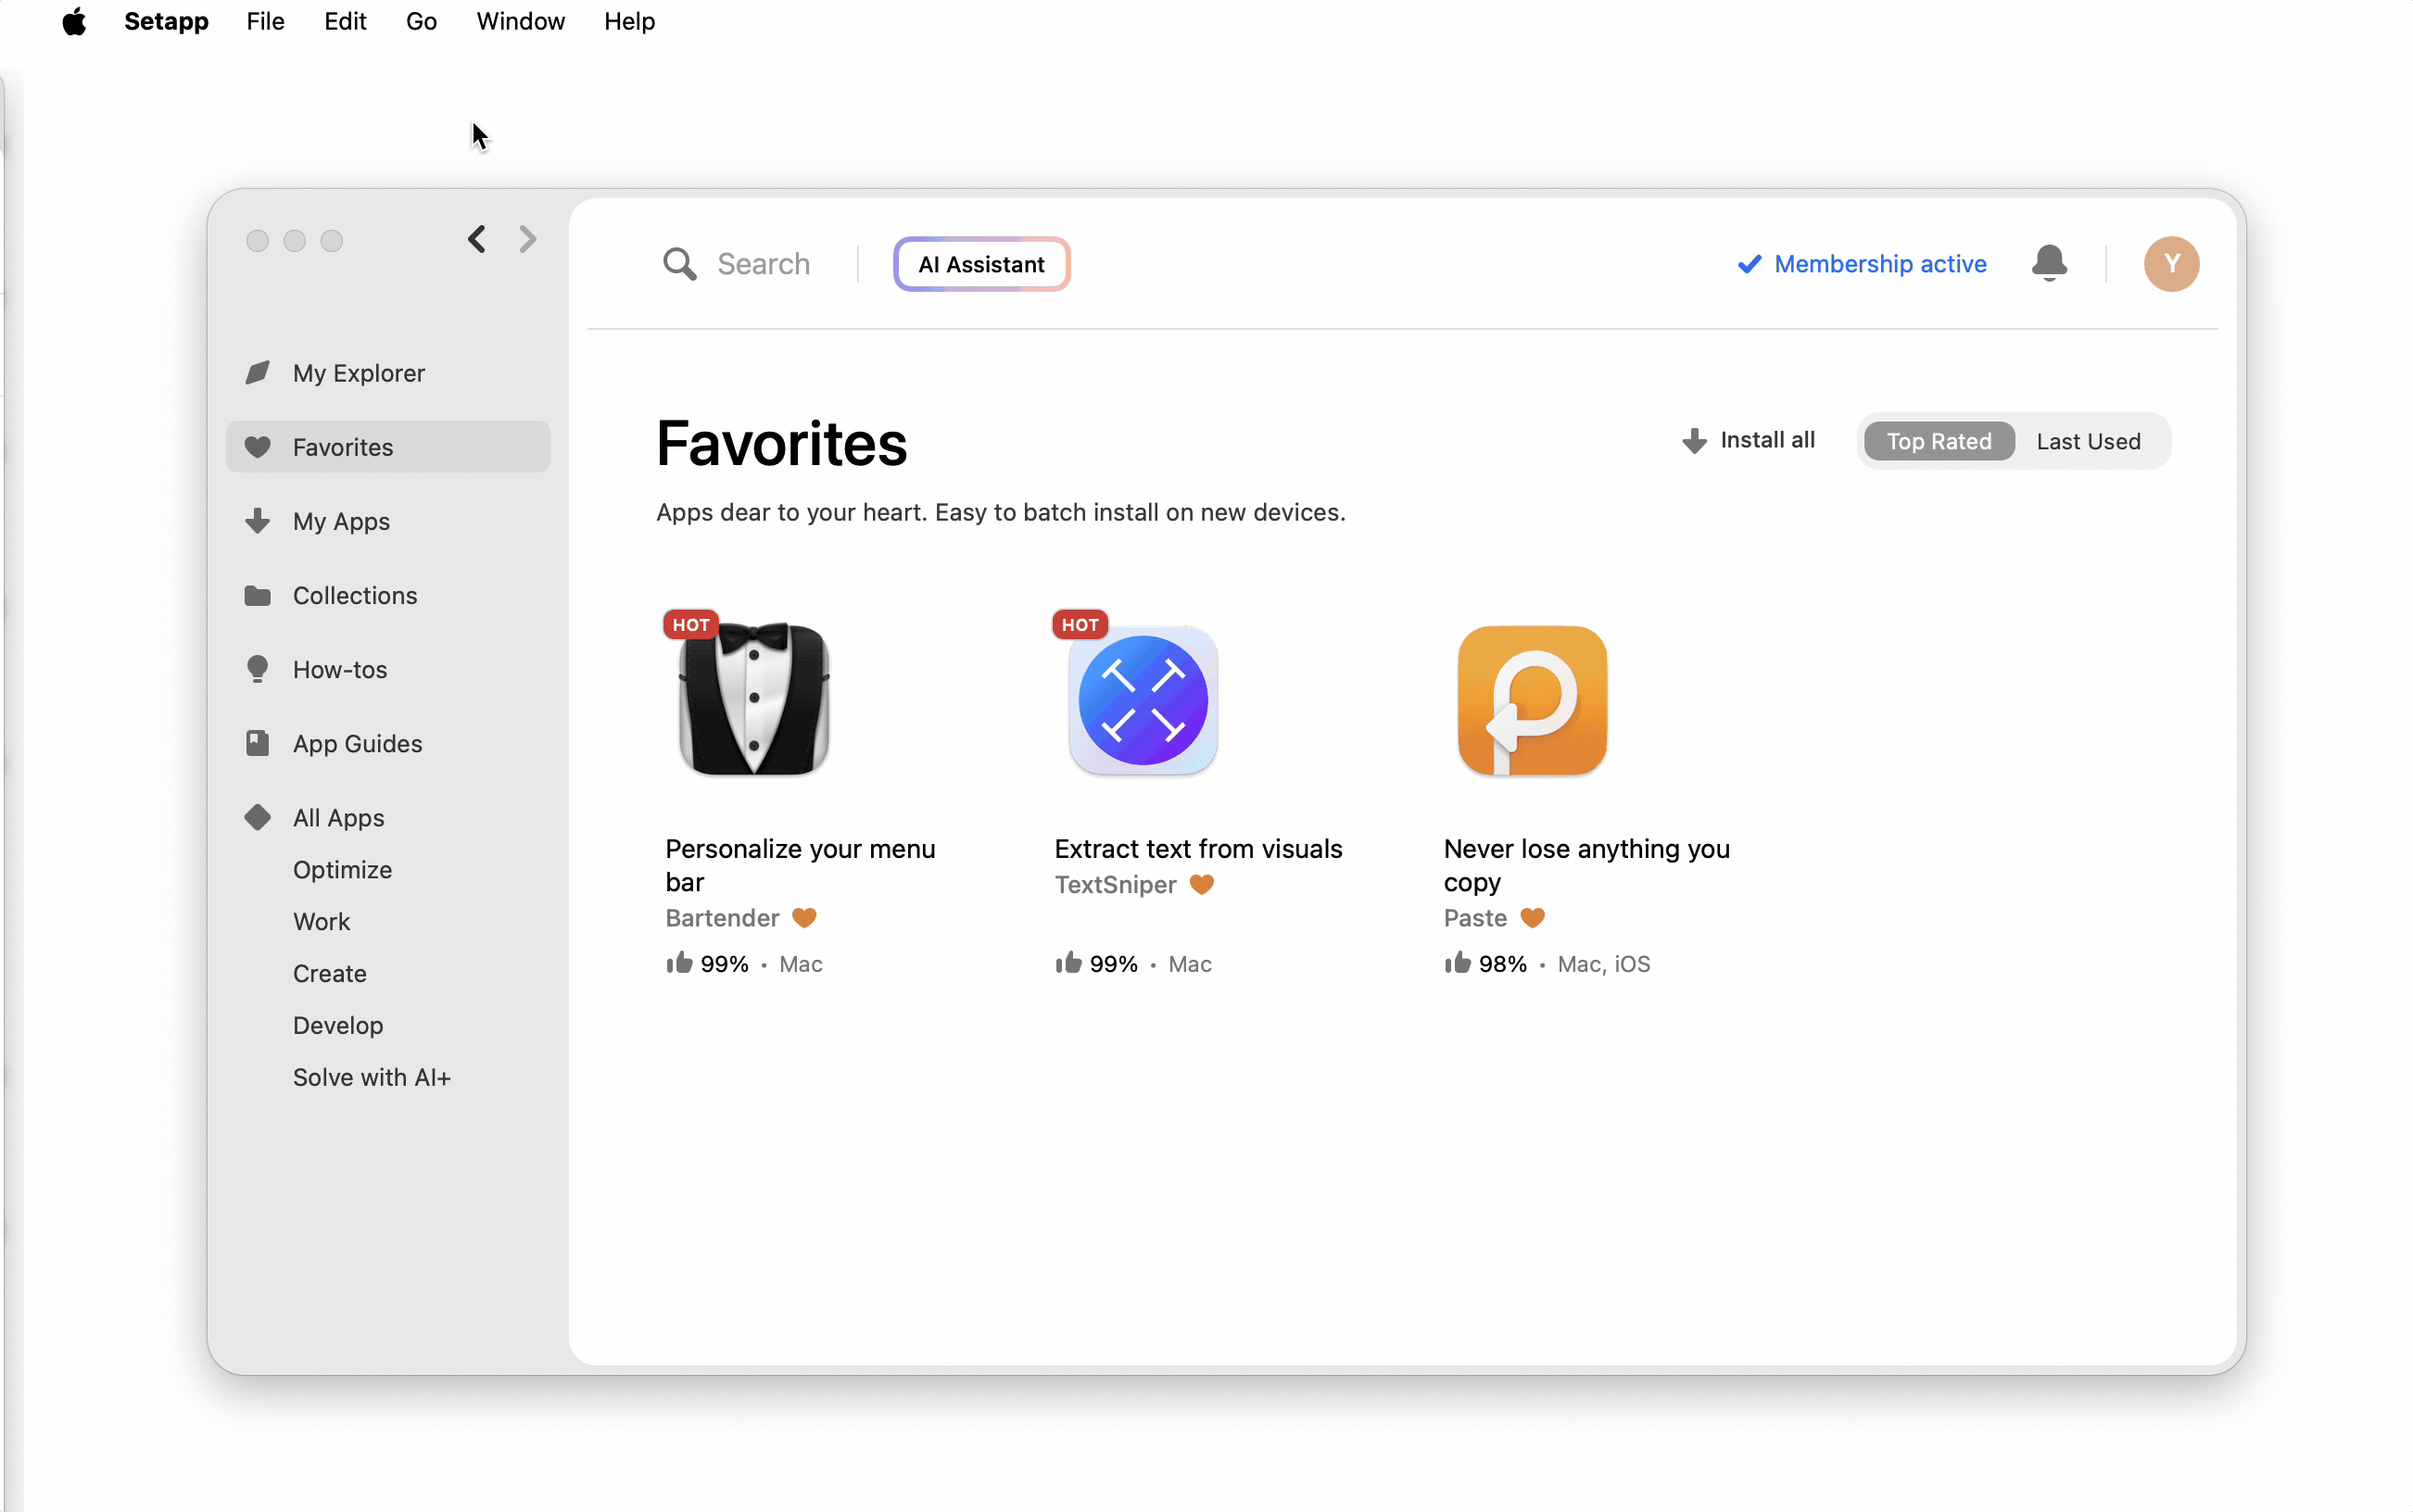
Task: Open the Work category
Action: pos(321,921)
